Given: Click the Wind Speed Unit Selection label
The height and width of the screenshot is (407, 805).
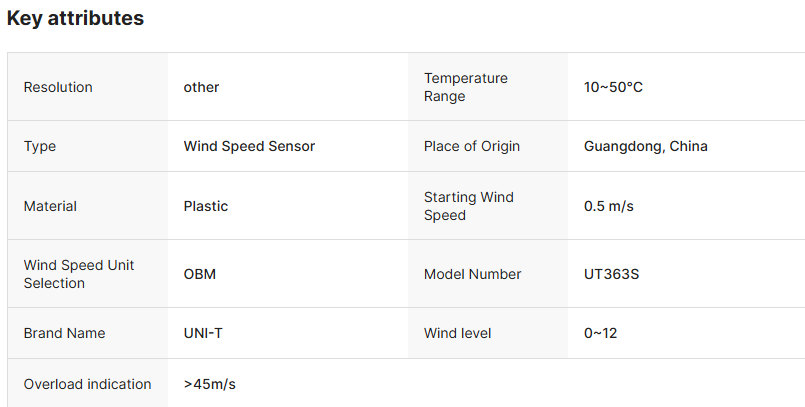Looking at the screenshot, I should (x=79, y=274).
